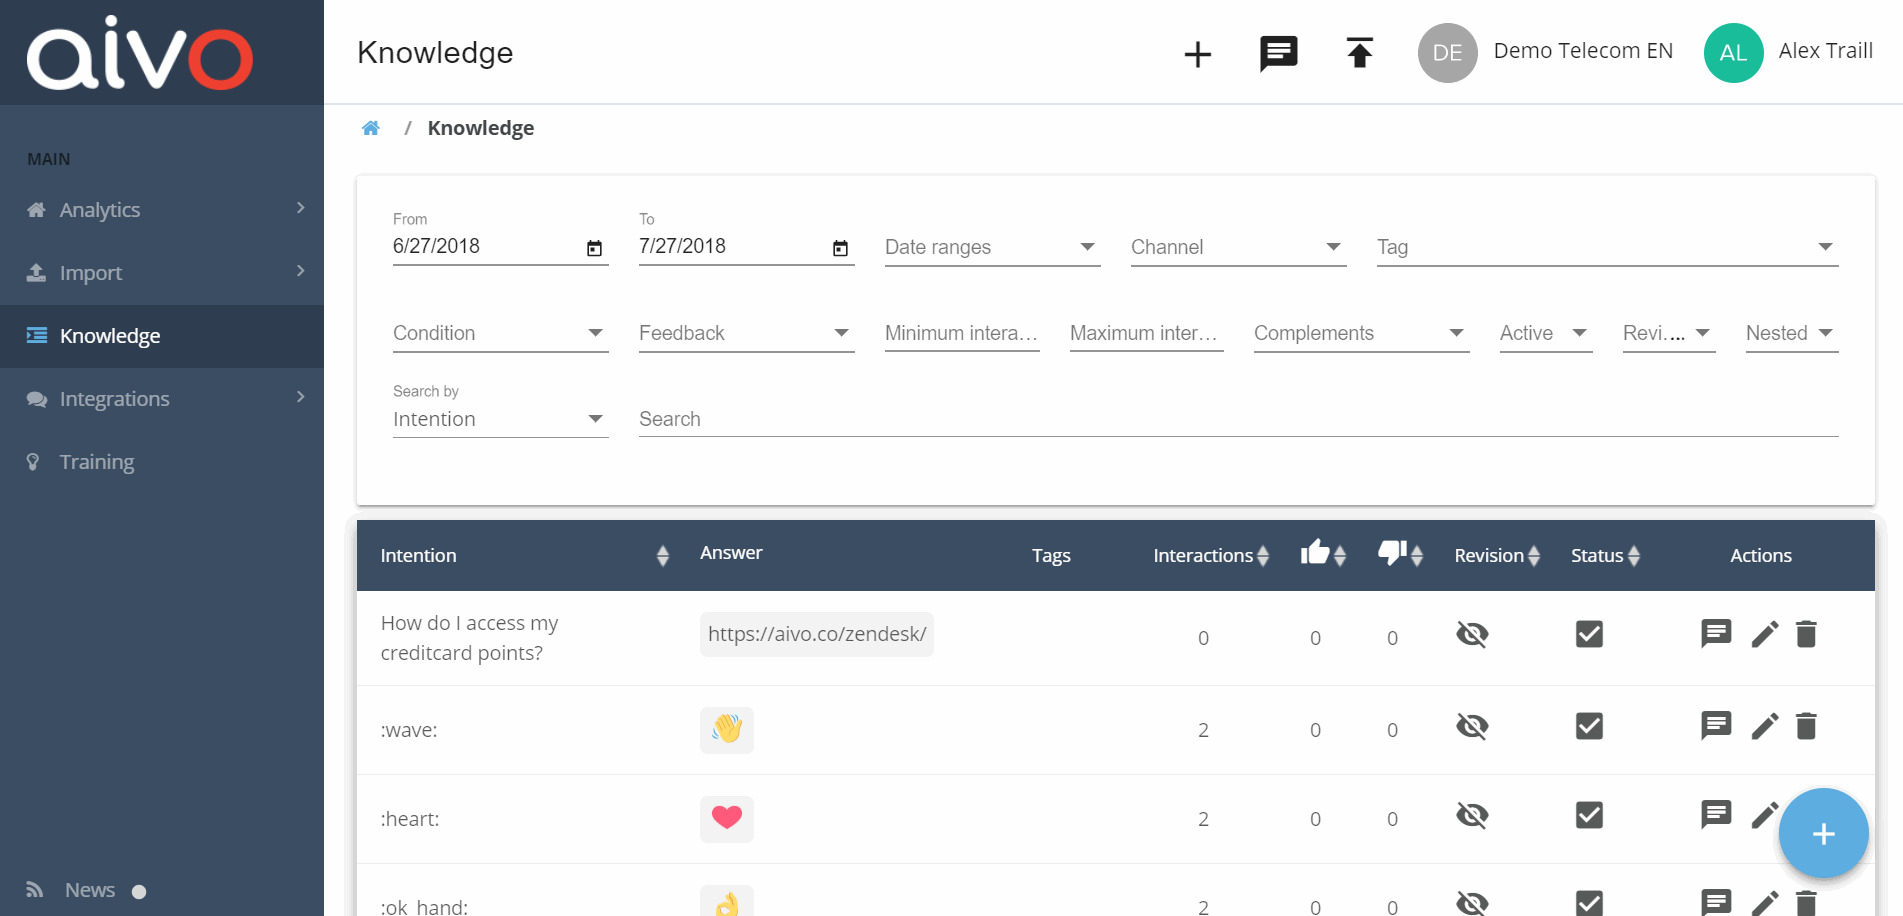Click the Demo Telecom EN account name
The width and height of the screenshot is (1903, 916).
coord(1582,51)
